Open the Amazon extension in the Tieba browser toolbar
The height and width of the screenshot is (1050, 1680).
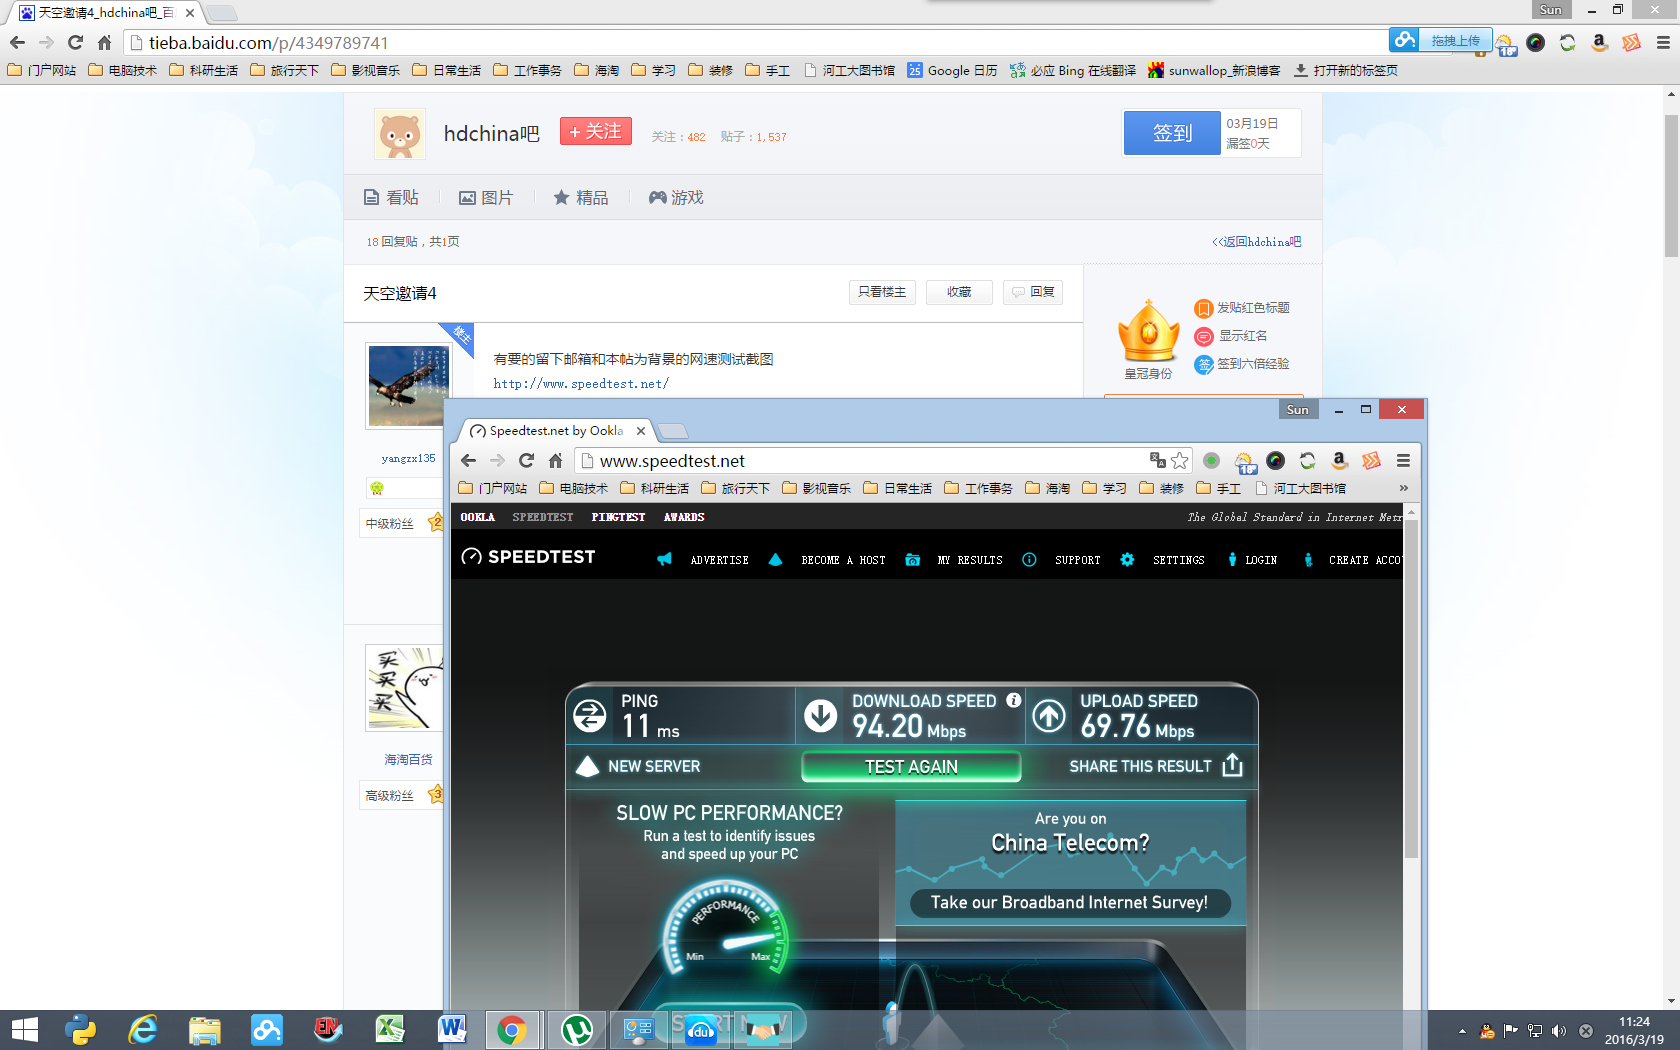(x=1599, y=42)
